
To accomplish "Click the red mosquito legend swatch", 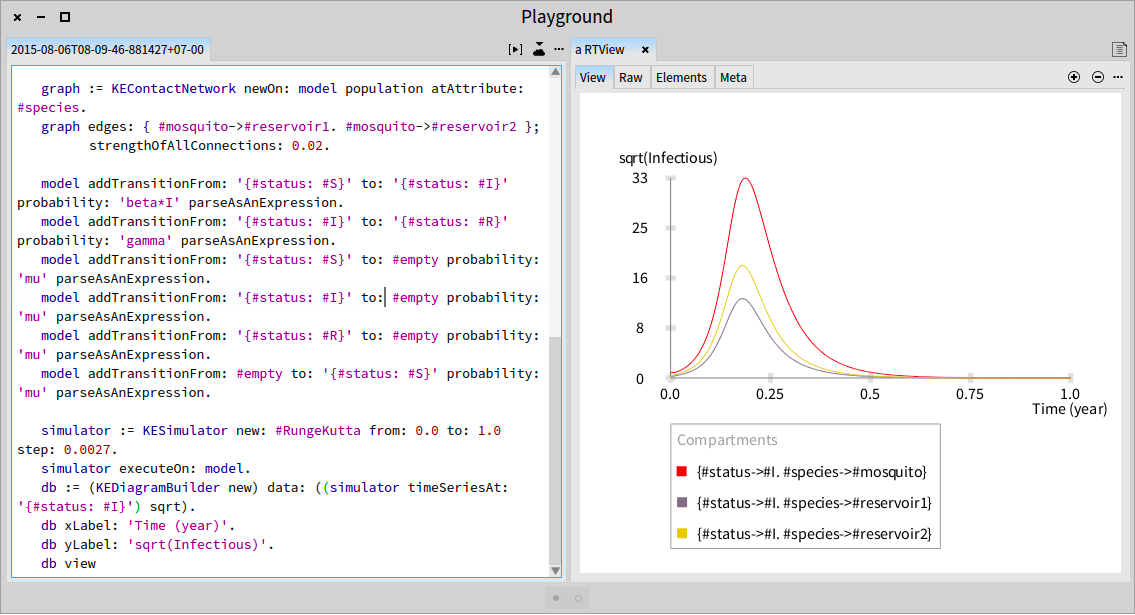I will (x=681, y=471).
